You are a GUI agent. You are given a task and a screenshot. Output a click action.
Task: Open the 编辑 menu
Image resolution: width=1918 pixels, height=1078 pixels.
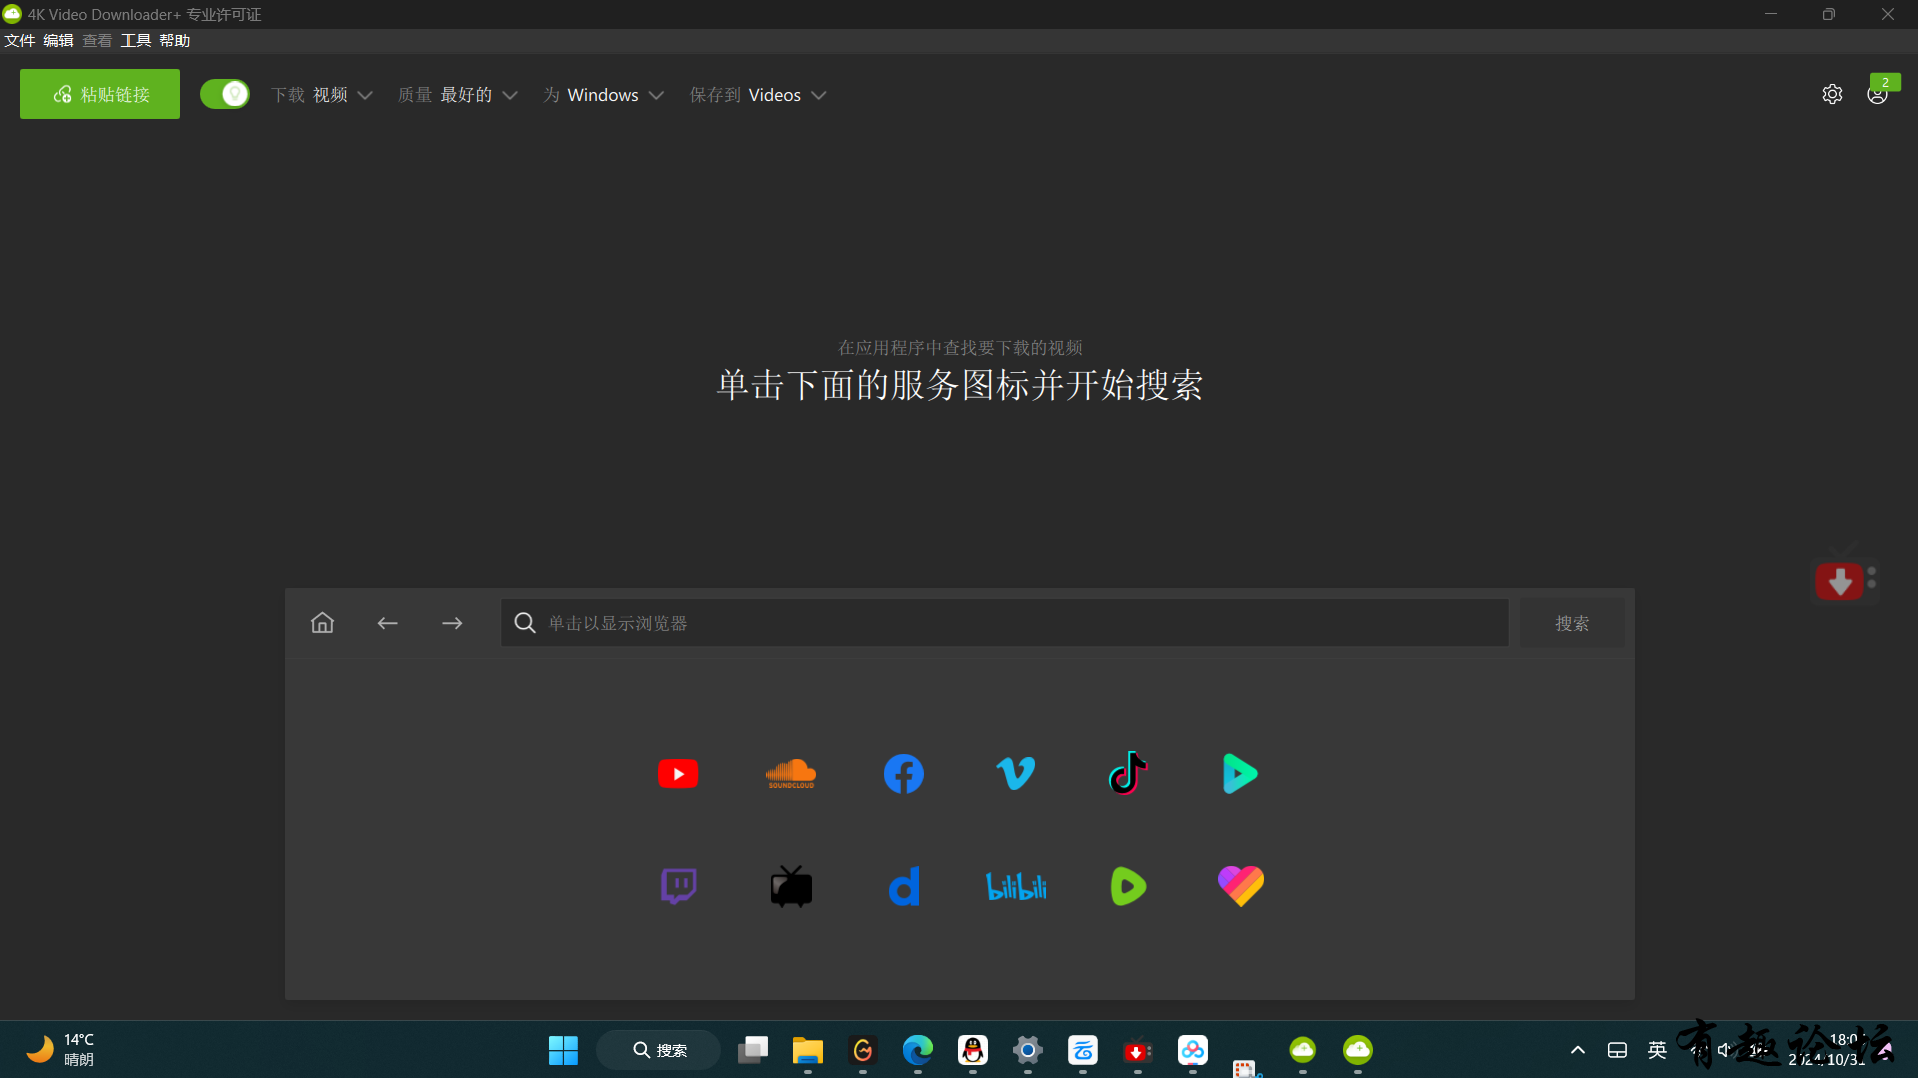pyautogui.click(x=58, y=41)
